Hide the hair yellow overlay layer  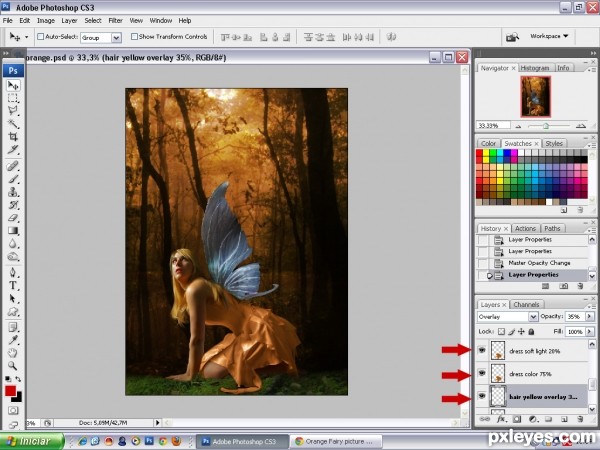pyautogui.click(x=482, y=396)
